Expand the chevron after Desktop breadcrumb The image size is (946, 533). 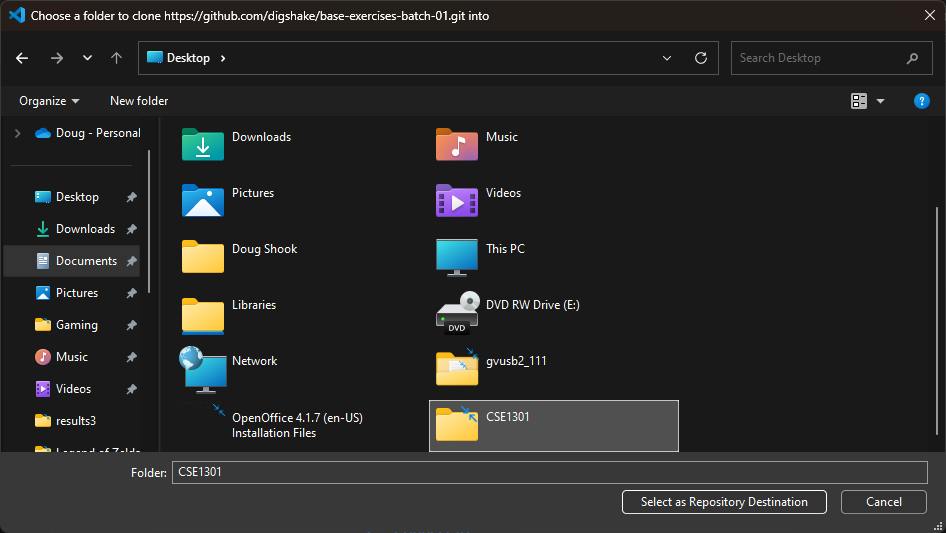(223, 58)
